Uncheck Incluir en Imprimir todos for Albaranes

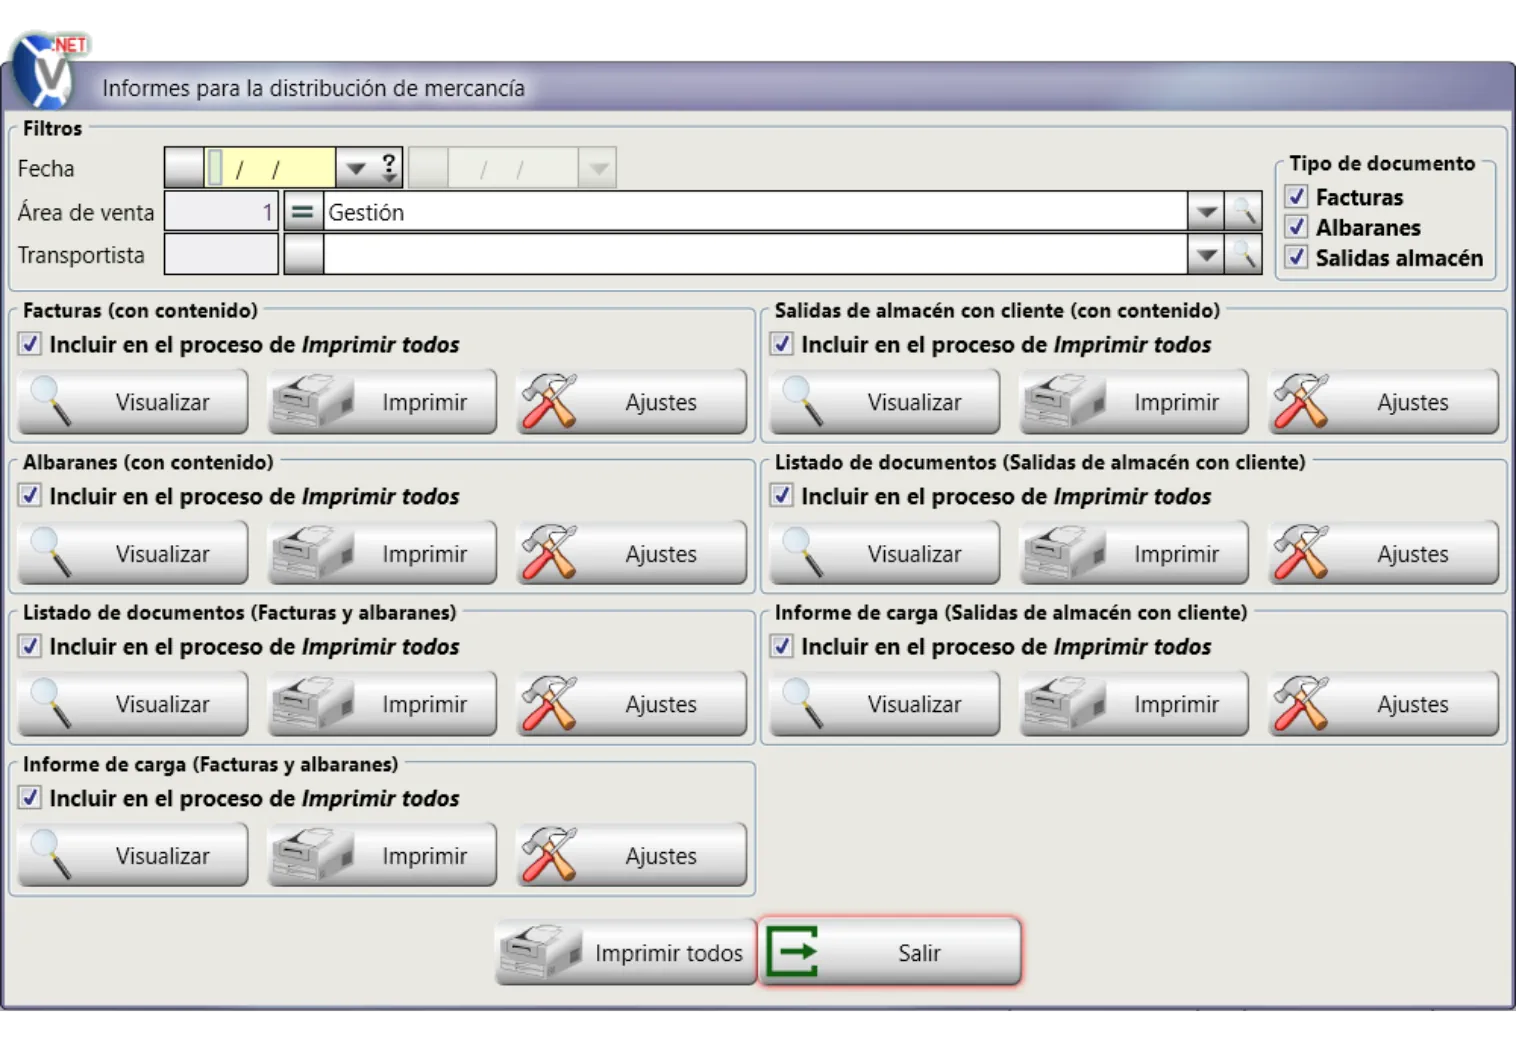click(x=31, y=496)
